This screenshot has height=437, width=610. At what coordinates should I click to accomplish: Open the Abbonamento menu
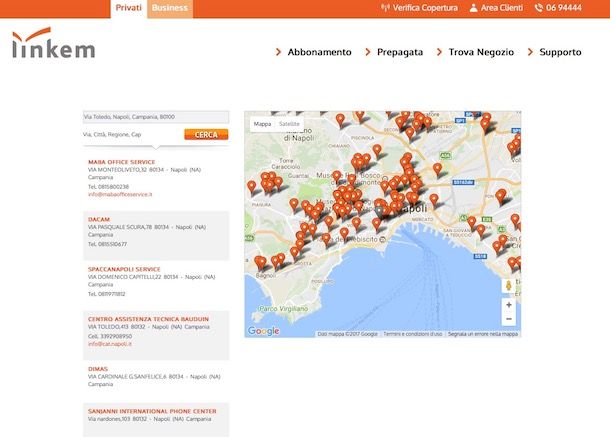(x=319, y=52)
